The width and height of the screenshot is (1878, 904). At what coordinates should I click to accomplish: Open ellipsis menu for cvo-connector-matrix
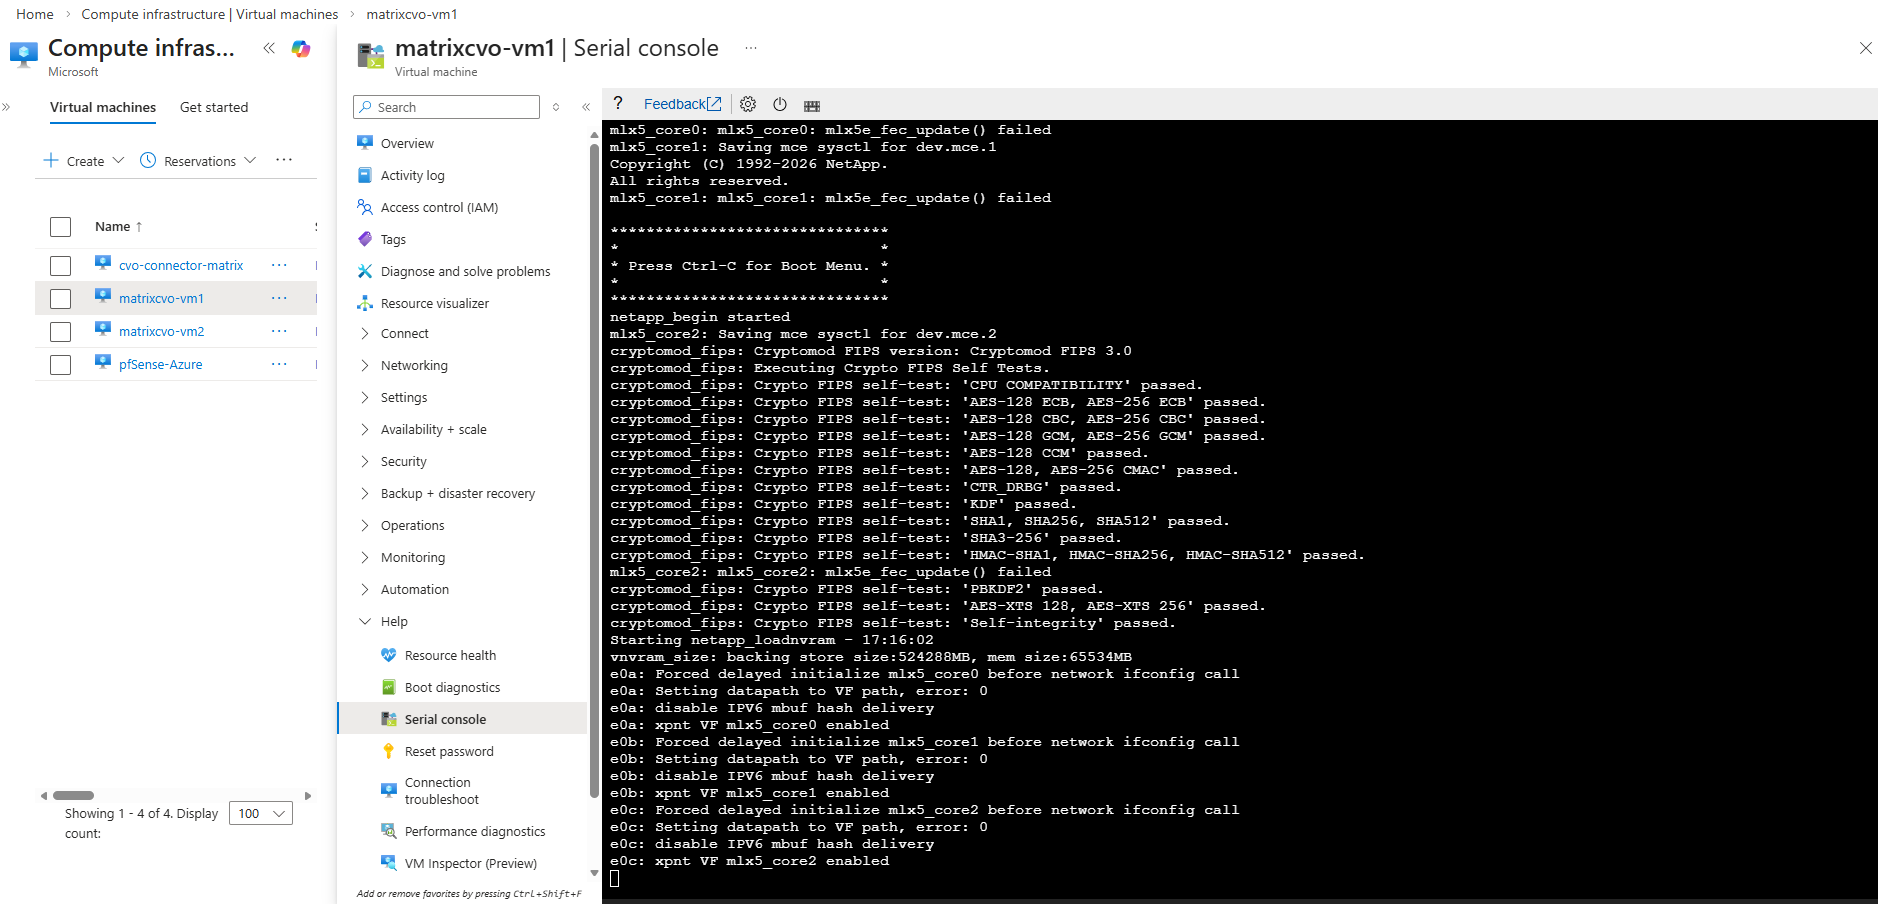coord(279,265)
